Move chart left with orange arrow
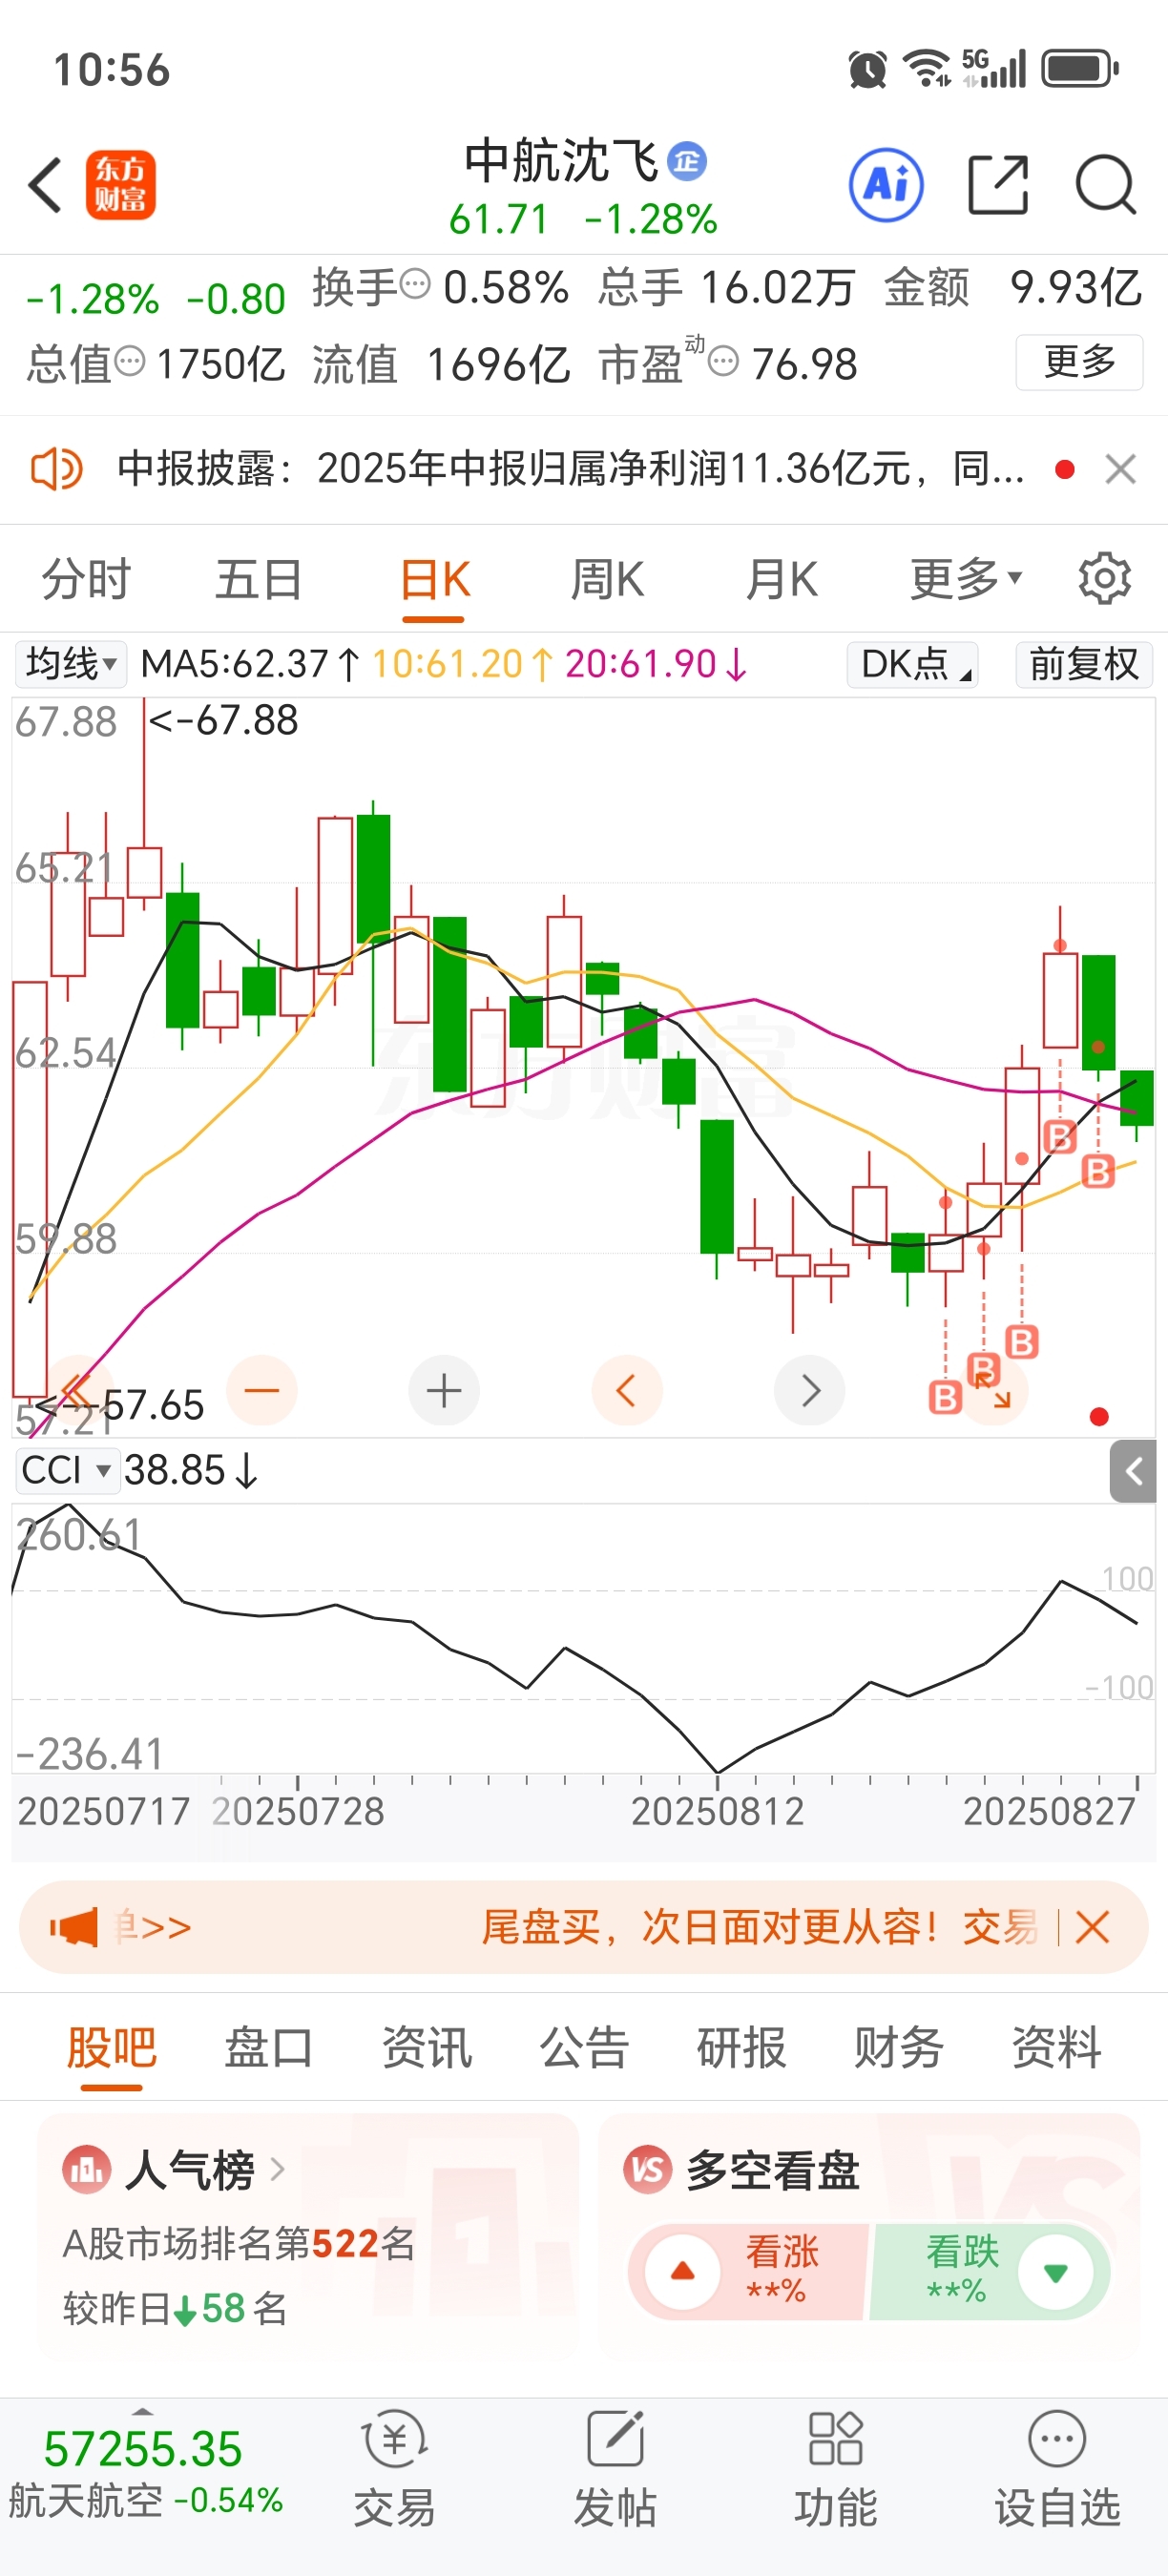Viewport: 1168px width, 2576px height. point(627,1390)
